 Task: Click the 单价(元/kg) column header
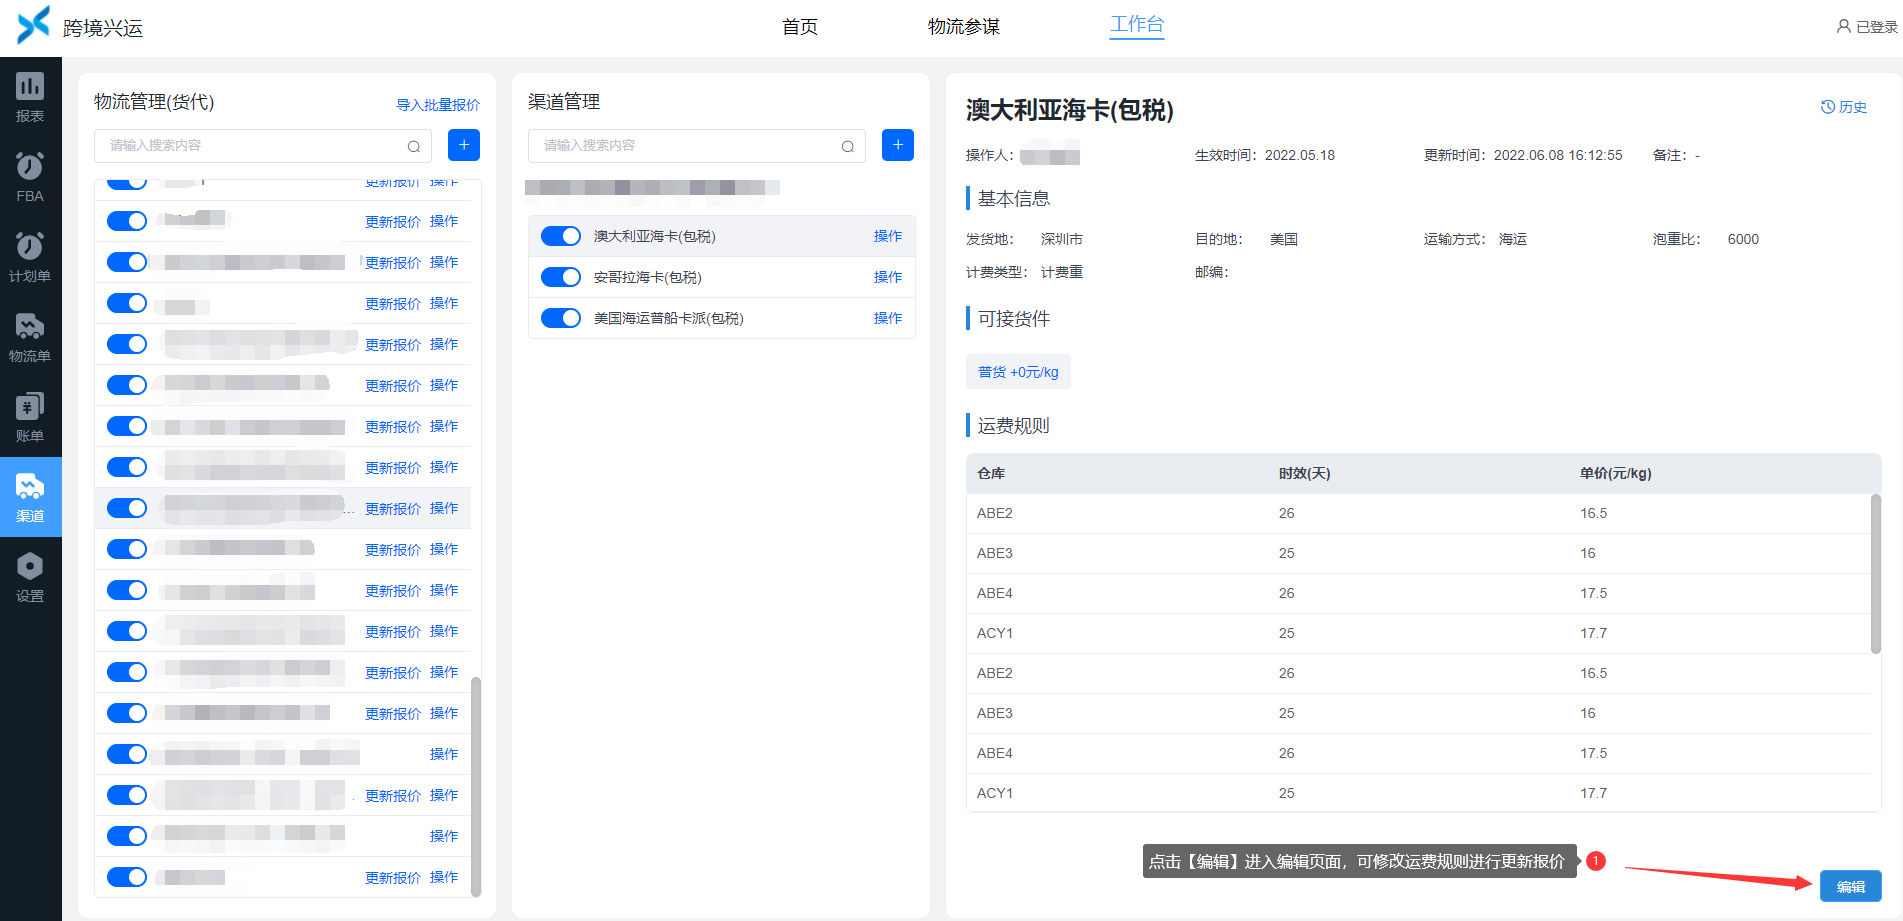[1616, 474]
